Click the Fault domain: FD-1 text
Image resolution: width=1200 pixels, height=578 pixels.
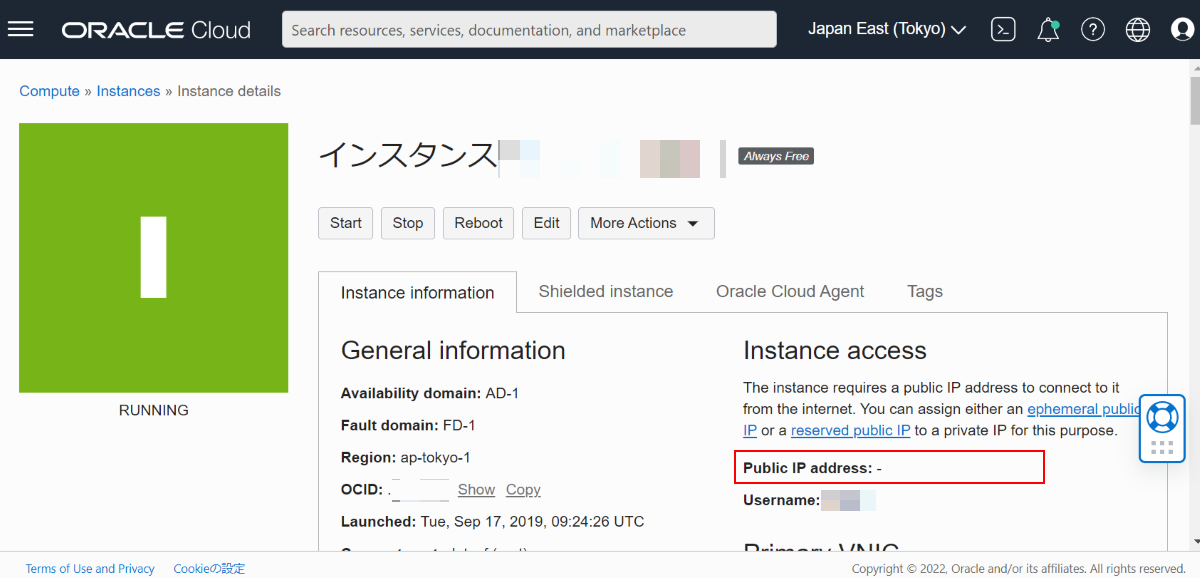click(408, 425)
